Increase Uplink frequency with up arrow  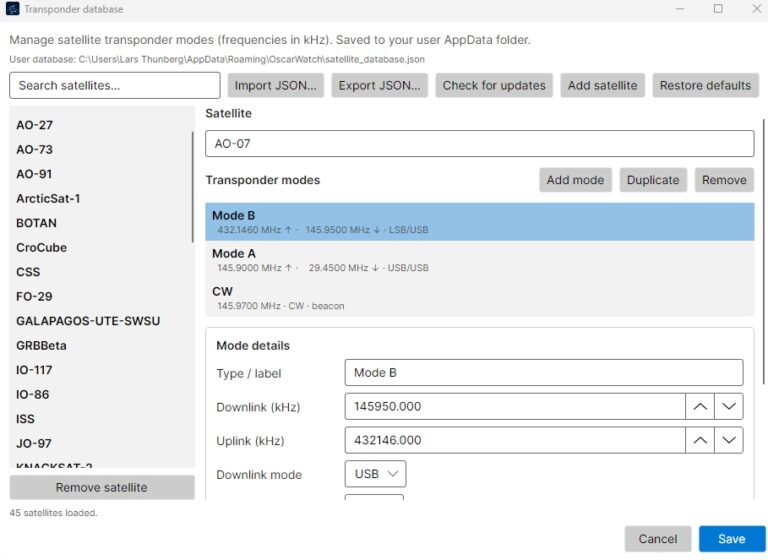[700, 440]
